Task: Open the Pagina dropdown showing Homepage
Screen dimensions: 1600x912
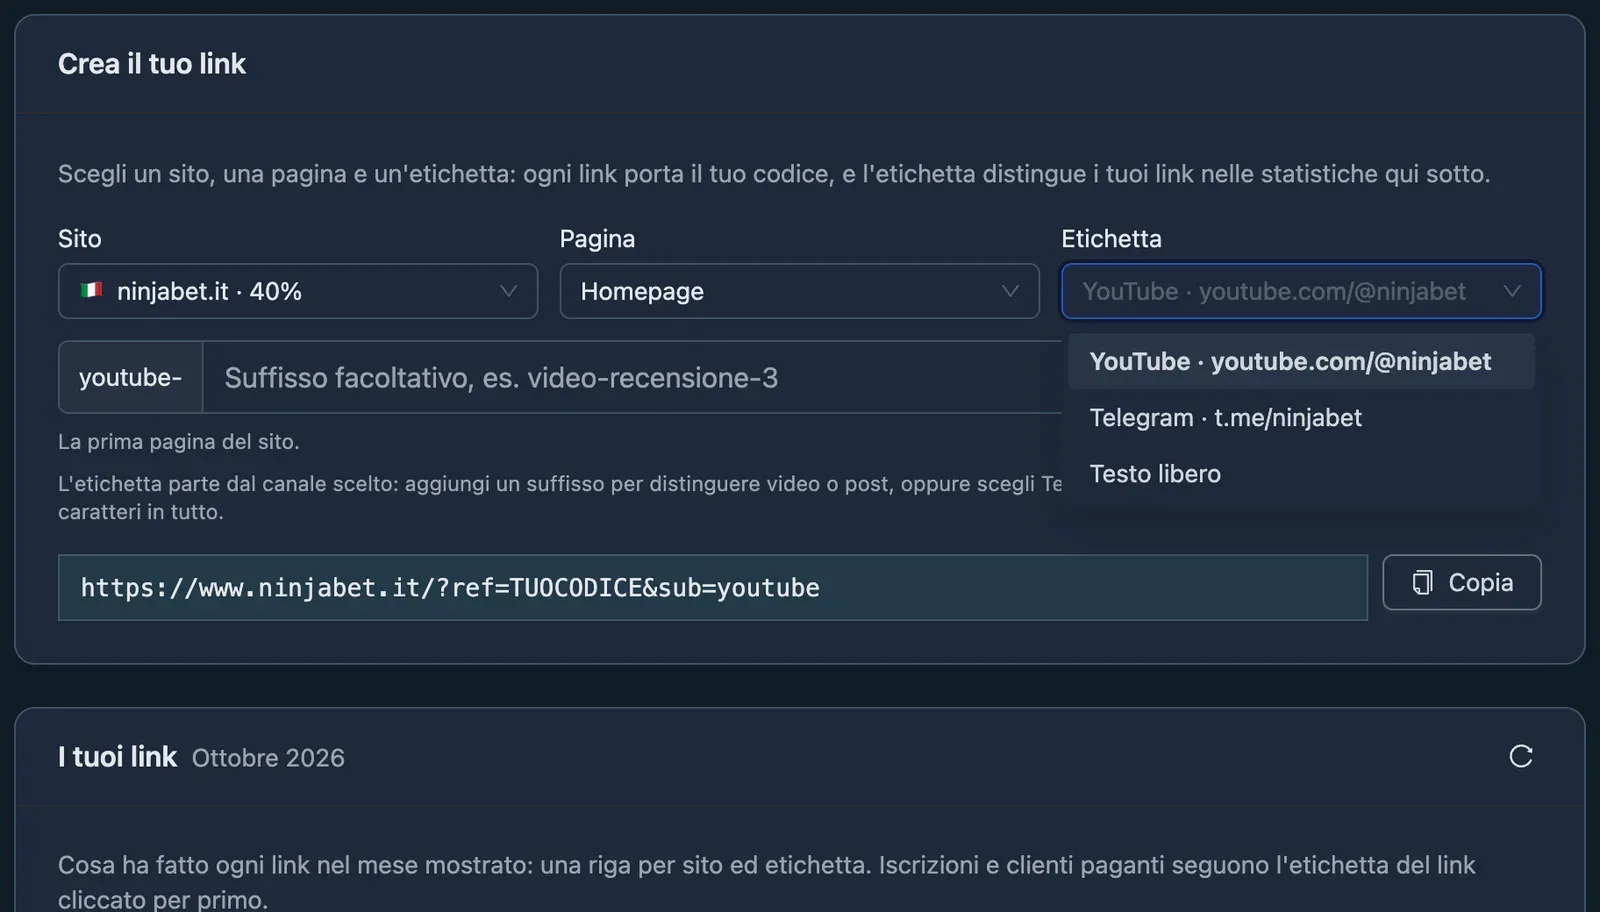Action: (799, 291)
